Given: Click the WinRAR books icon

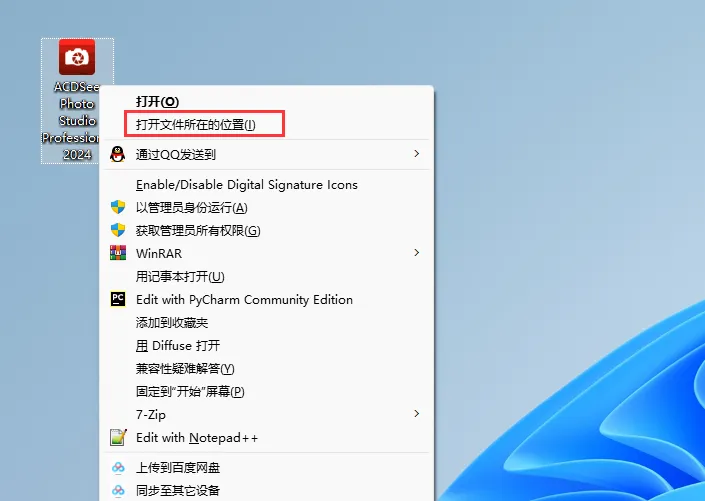Looking at the screenshot, I should click(x=118, y=253).
